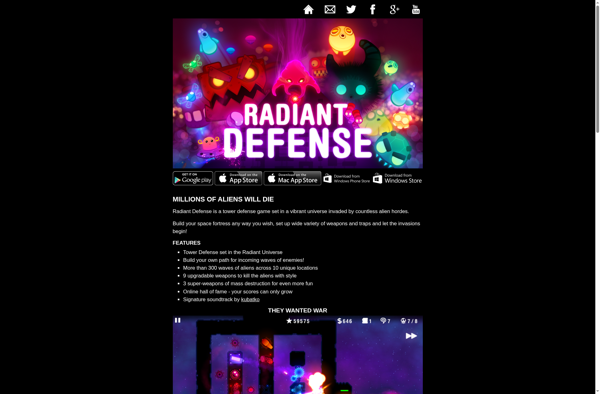Screen dimensions: 600x394
Task: Click the fast-forward arrows in gameplay screenshot
Action: click(411, 336)
